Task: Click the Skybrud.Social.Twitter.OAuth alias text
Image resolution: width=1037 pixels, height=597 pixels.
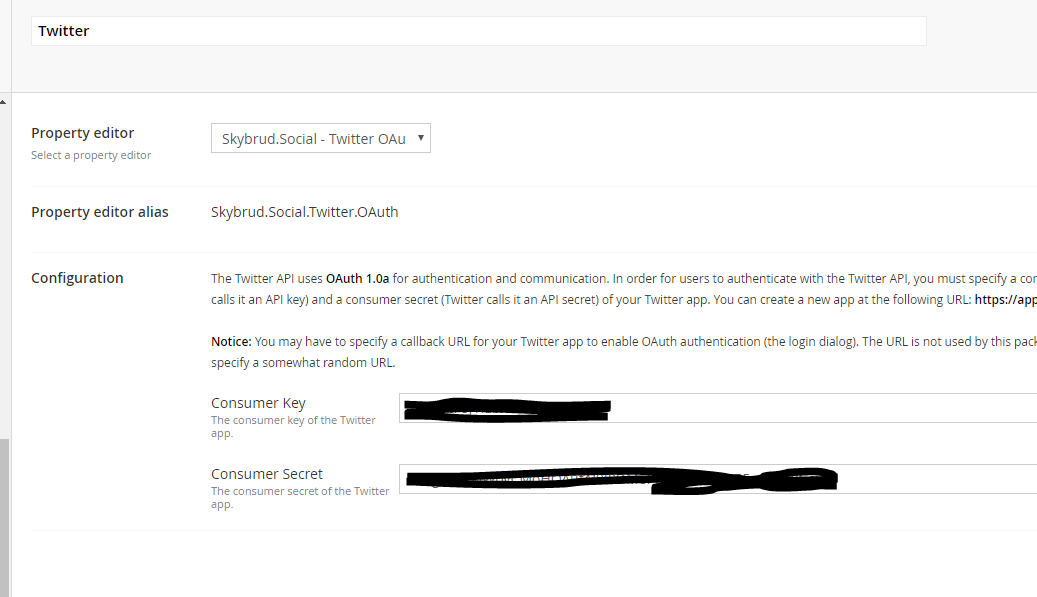Action: (x=304, y=212)
